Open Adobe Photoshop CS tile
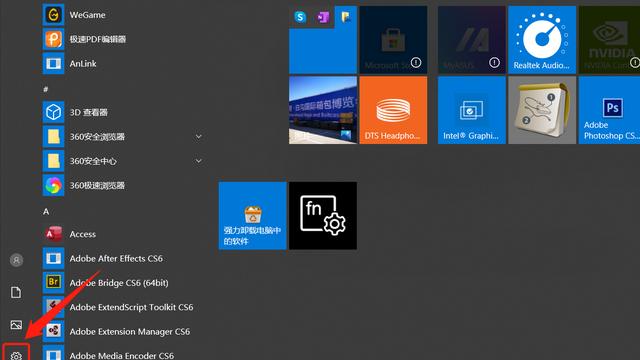Image resolution: width=640 pixels, height=360 pixels. (609, 110)
